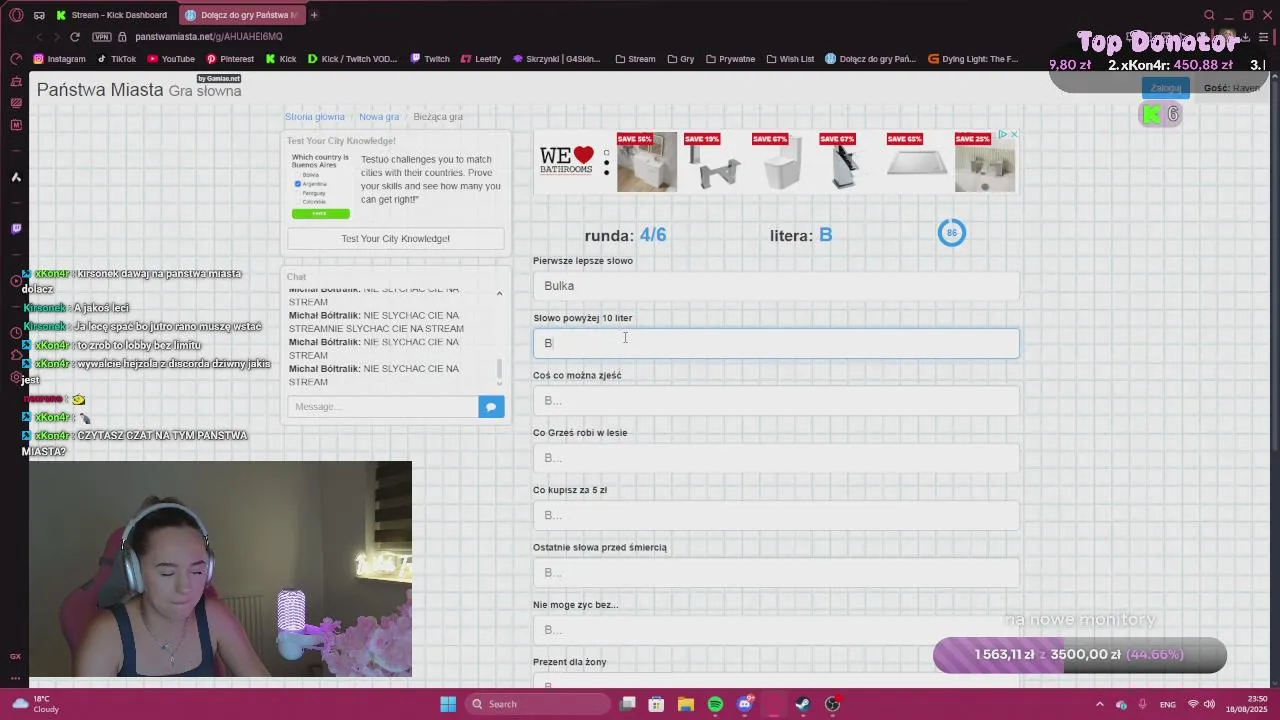The image size is (1280, 720).
Task: Open the Instagram bookmark
Action: (x=59, y=59)
